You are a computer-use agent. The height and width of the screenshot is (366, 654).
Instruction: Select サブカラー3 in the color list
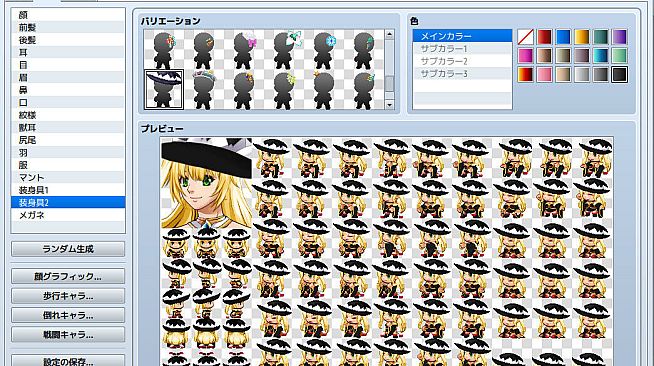coord(462,73)
